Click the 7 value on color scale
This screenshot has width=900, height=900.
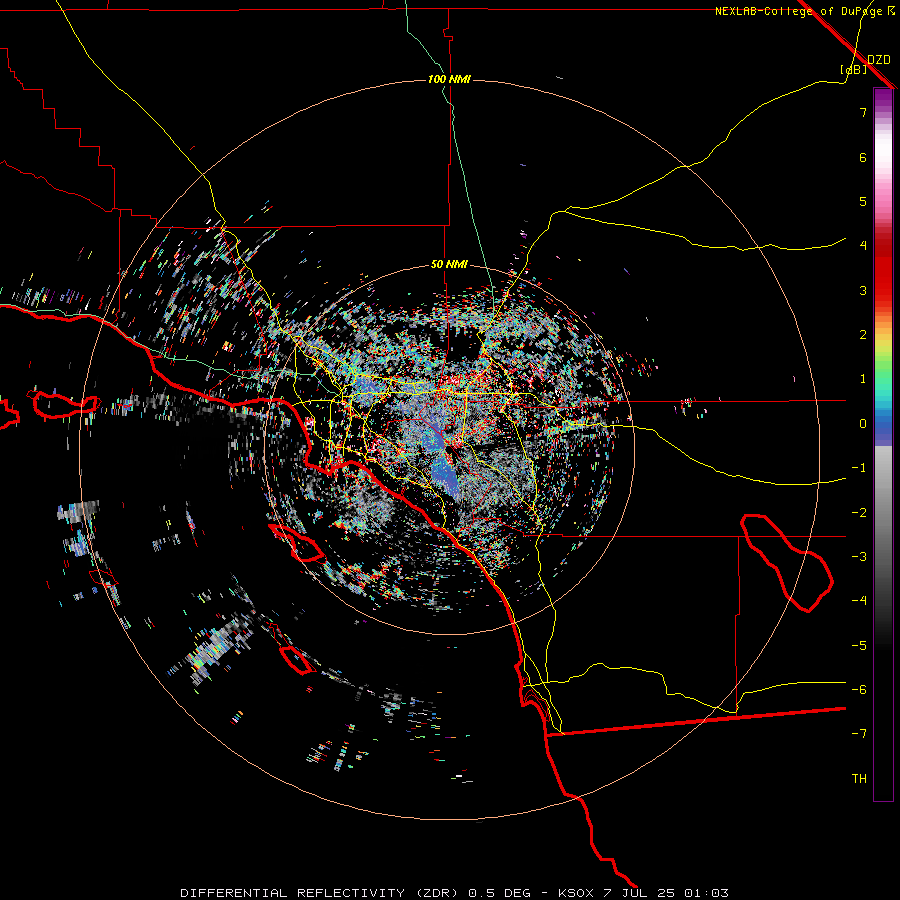coord(863,112)
